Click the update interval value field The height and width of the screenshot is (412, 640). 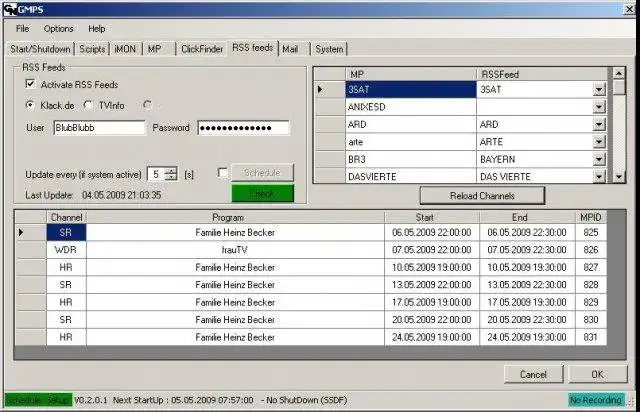pos(156,174)
